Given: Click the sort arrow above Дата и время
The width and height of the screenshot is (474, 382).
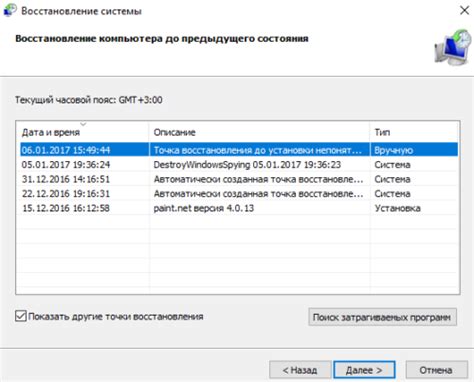Looking at the screenshot, I should pyautogui.click(x=83, y=124).
